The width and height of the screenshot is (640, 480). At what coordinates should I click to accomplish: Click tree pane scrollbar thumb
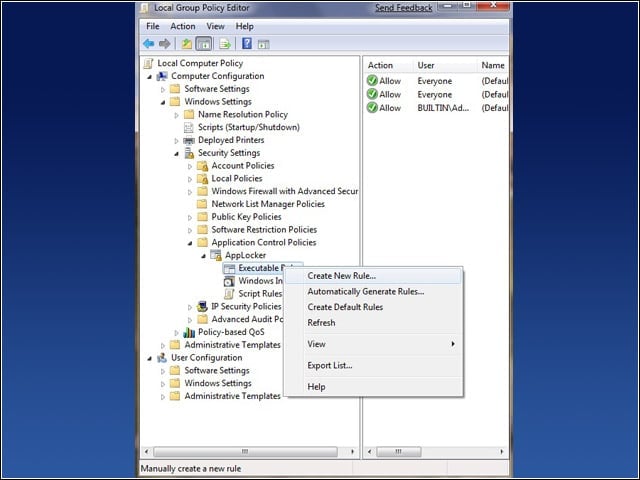click(245, 451)
